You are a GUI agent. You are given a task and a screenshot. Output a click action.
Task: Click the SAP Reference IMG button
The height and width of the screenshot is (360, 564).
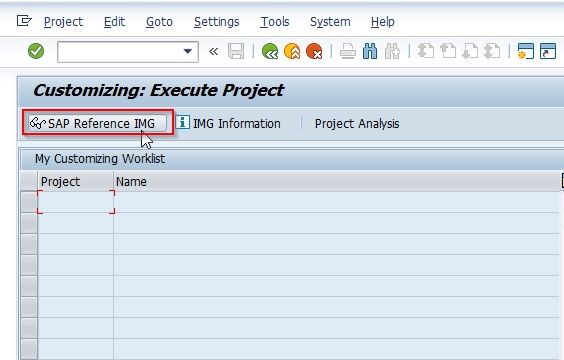tap(97, 123)
